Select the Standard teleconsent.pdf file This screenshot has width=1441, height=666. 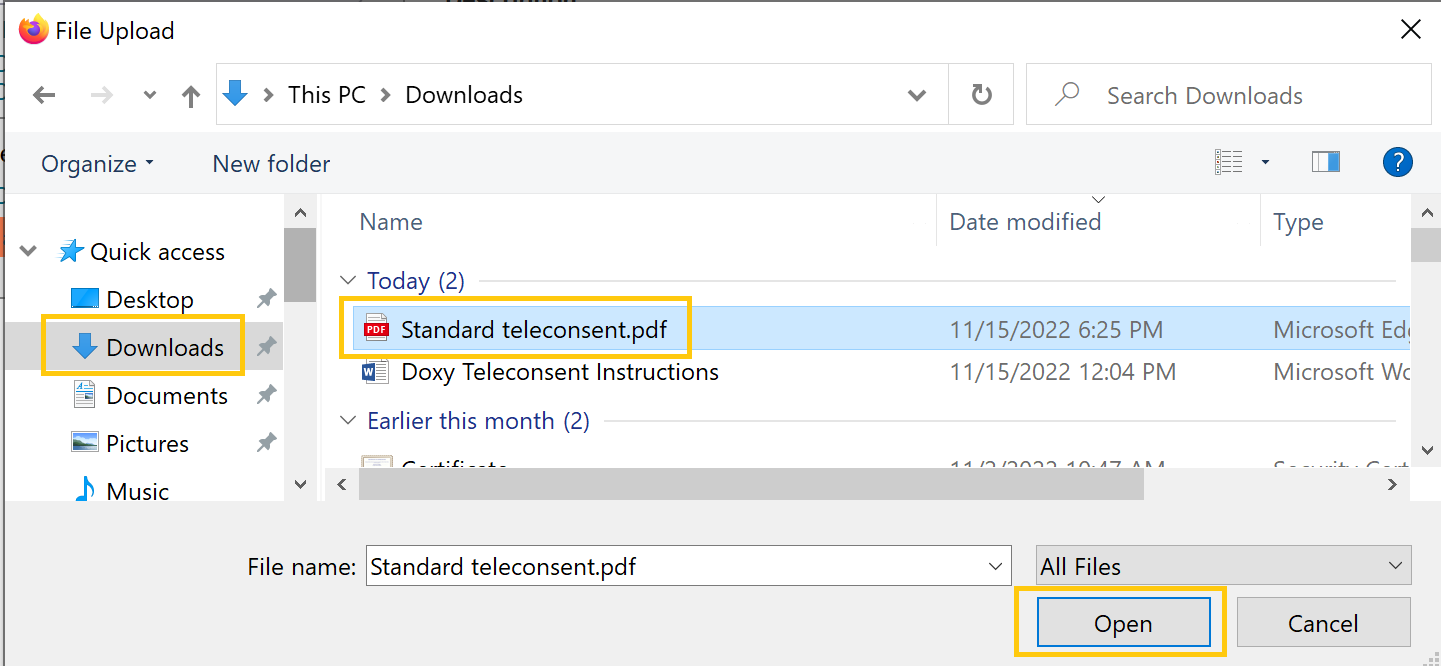pyautogui.click(x=533, y=329)
